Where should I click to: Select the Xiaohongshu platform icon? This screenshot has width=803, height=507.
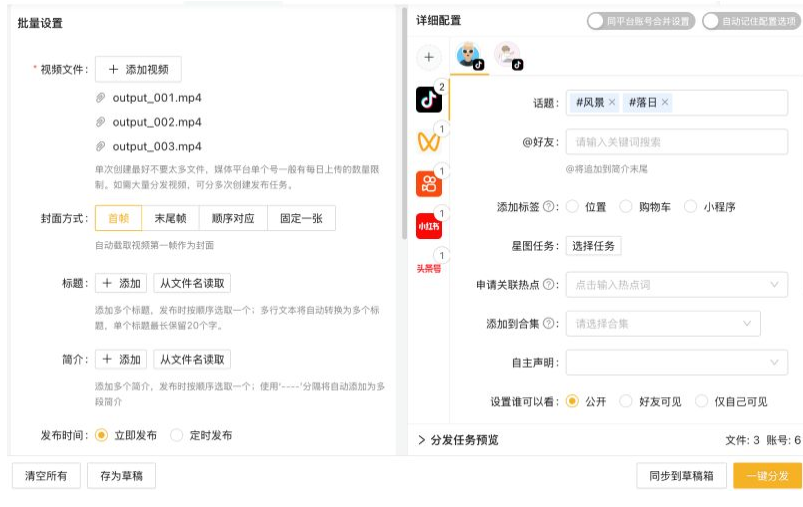click(429, 226)
